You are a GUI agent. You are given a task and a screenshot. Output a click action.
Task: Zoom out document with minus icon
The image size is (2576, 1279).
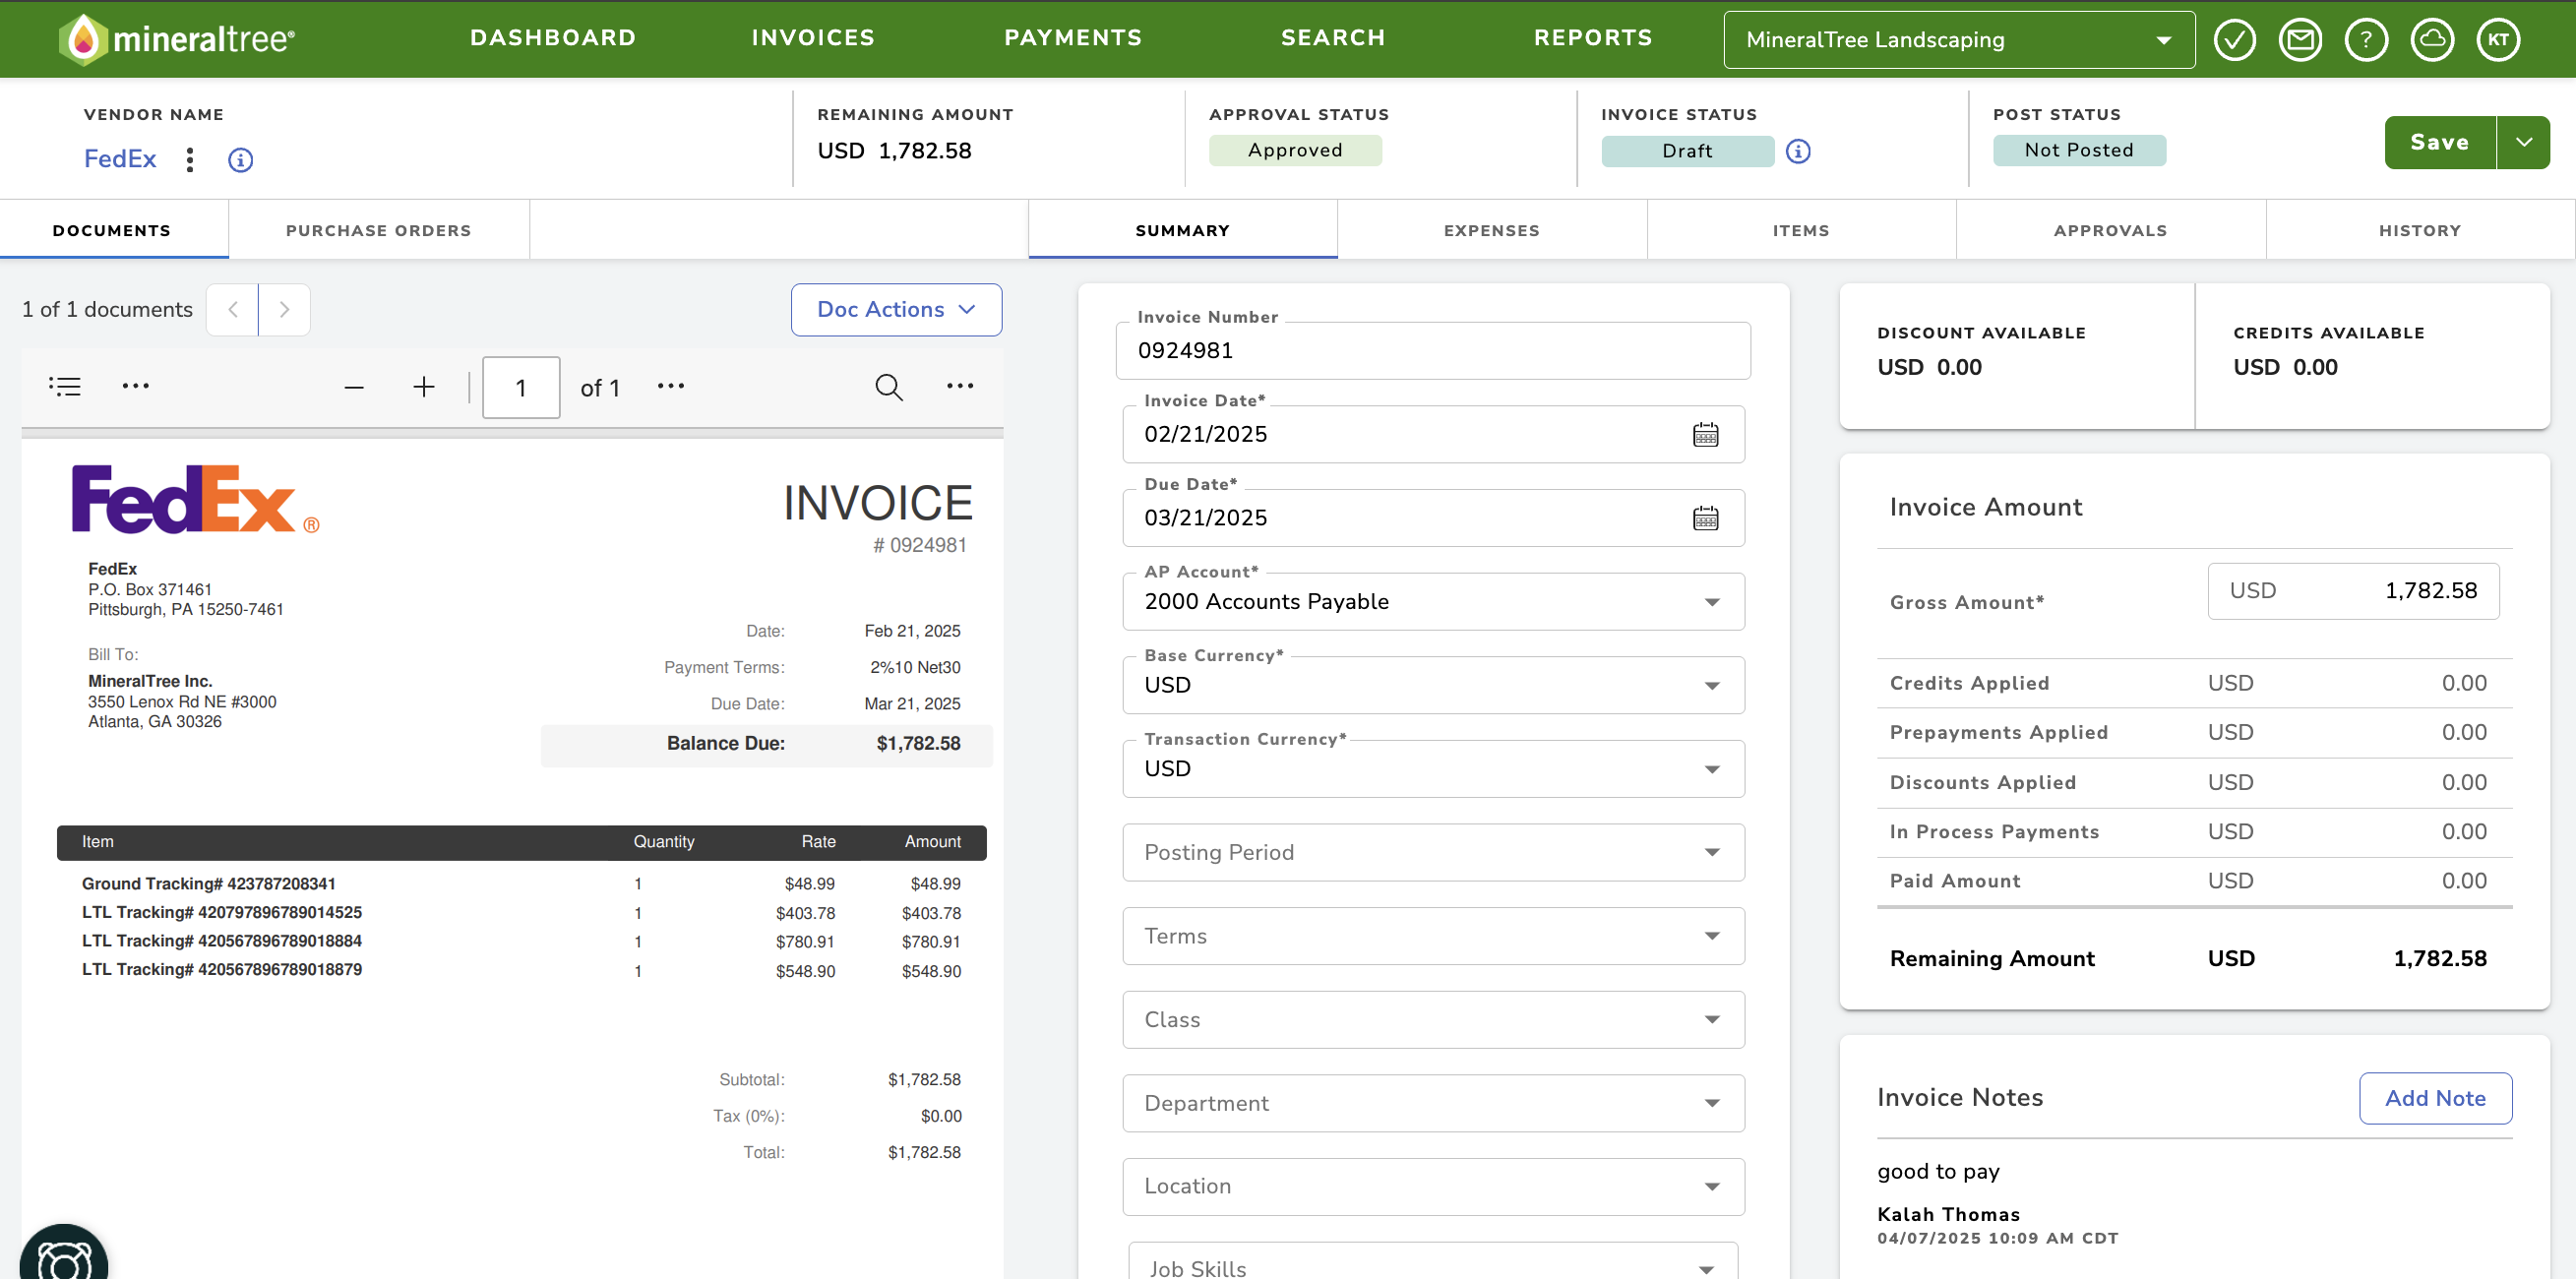(x=354, y=388)
